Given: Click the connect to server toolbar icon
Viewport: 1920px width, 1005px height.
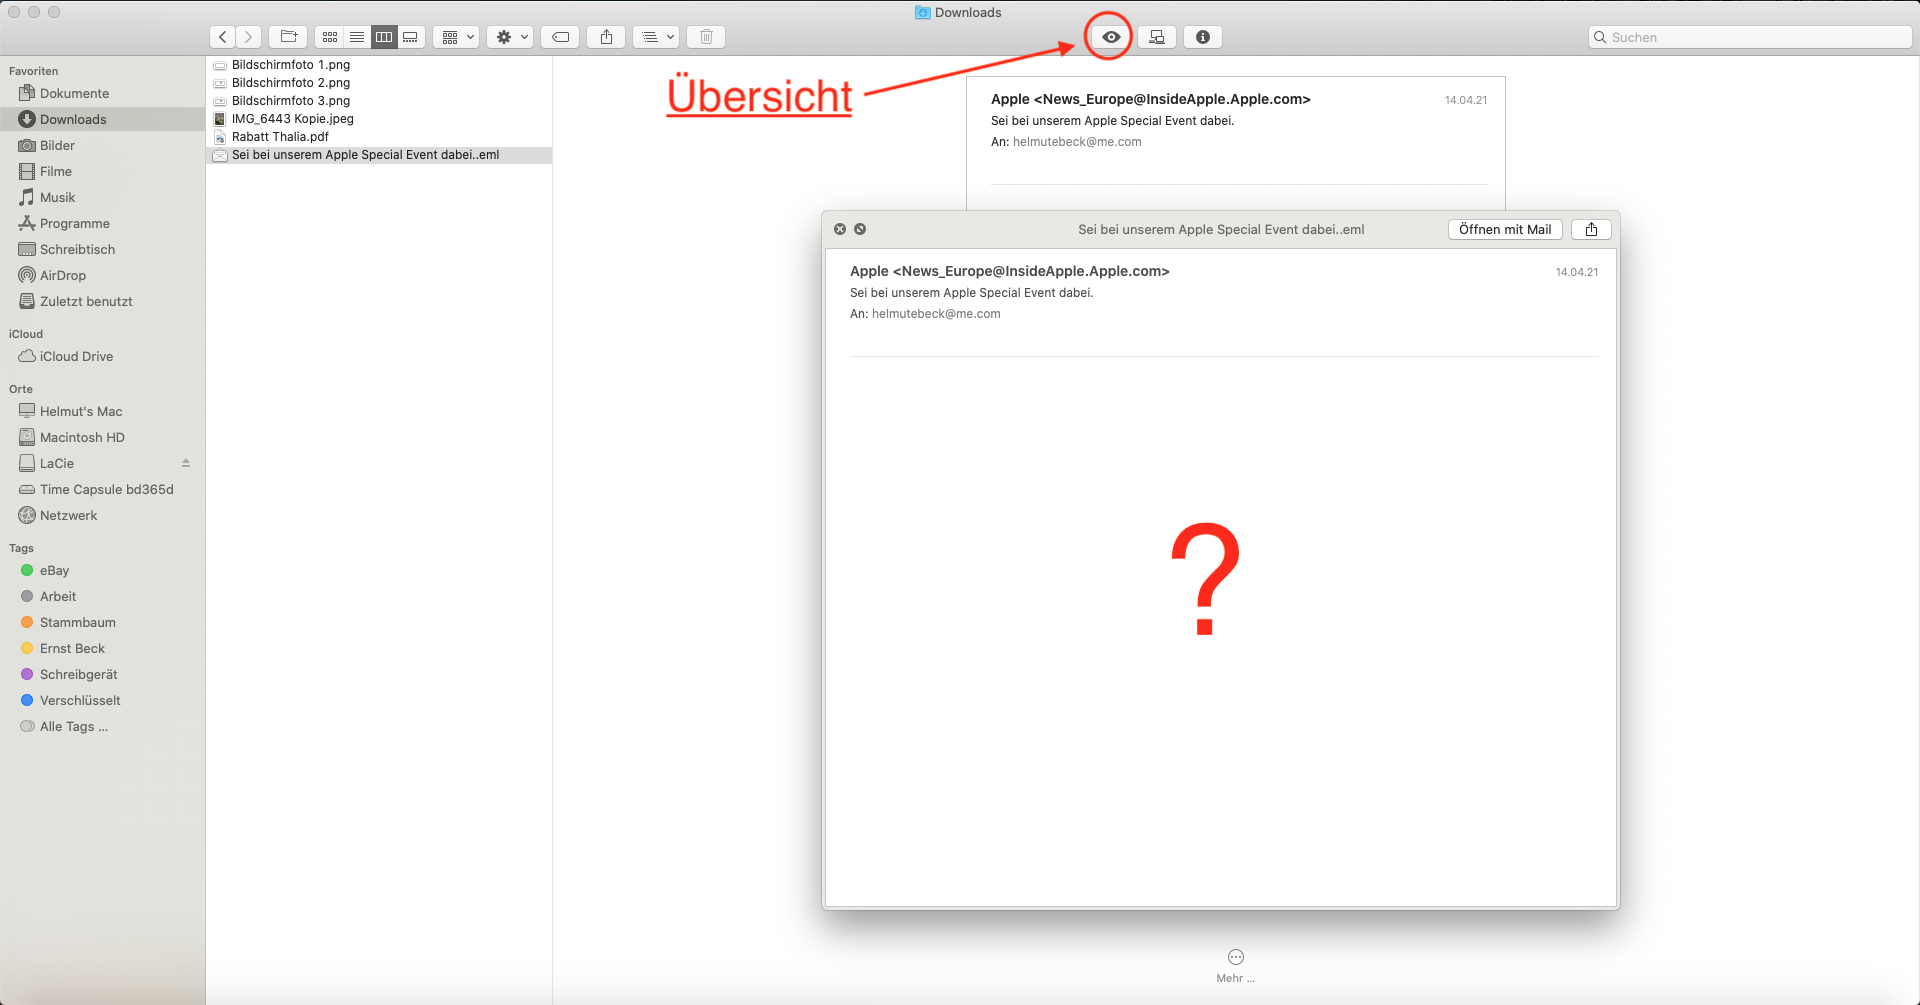Looking at the screenshot, I should point(1157,37).
